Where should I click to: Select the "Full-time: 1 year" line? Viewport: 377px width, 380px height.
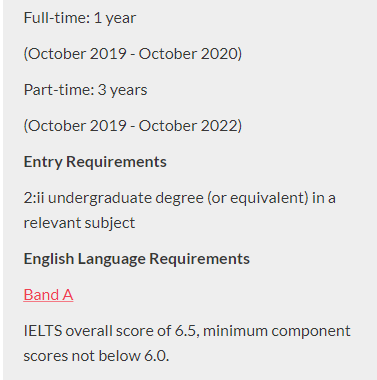pos(80,18)
